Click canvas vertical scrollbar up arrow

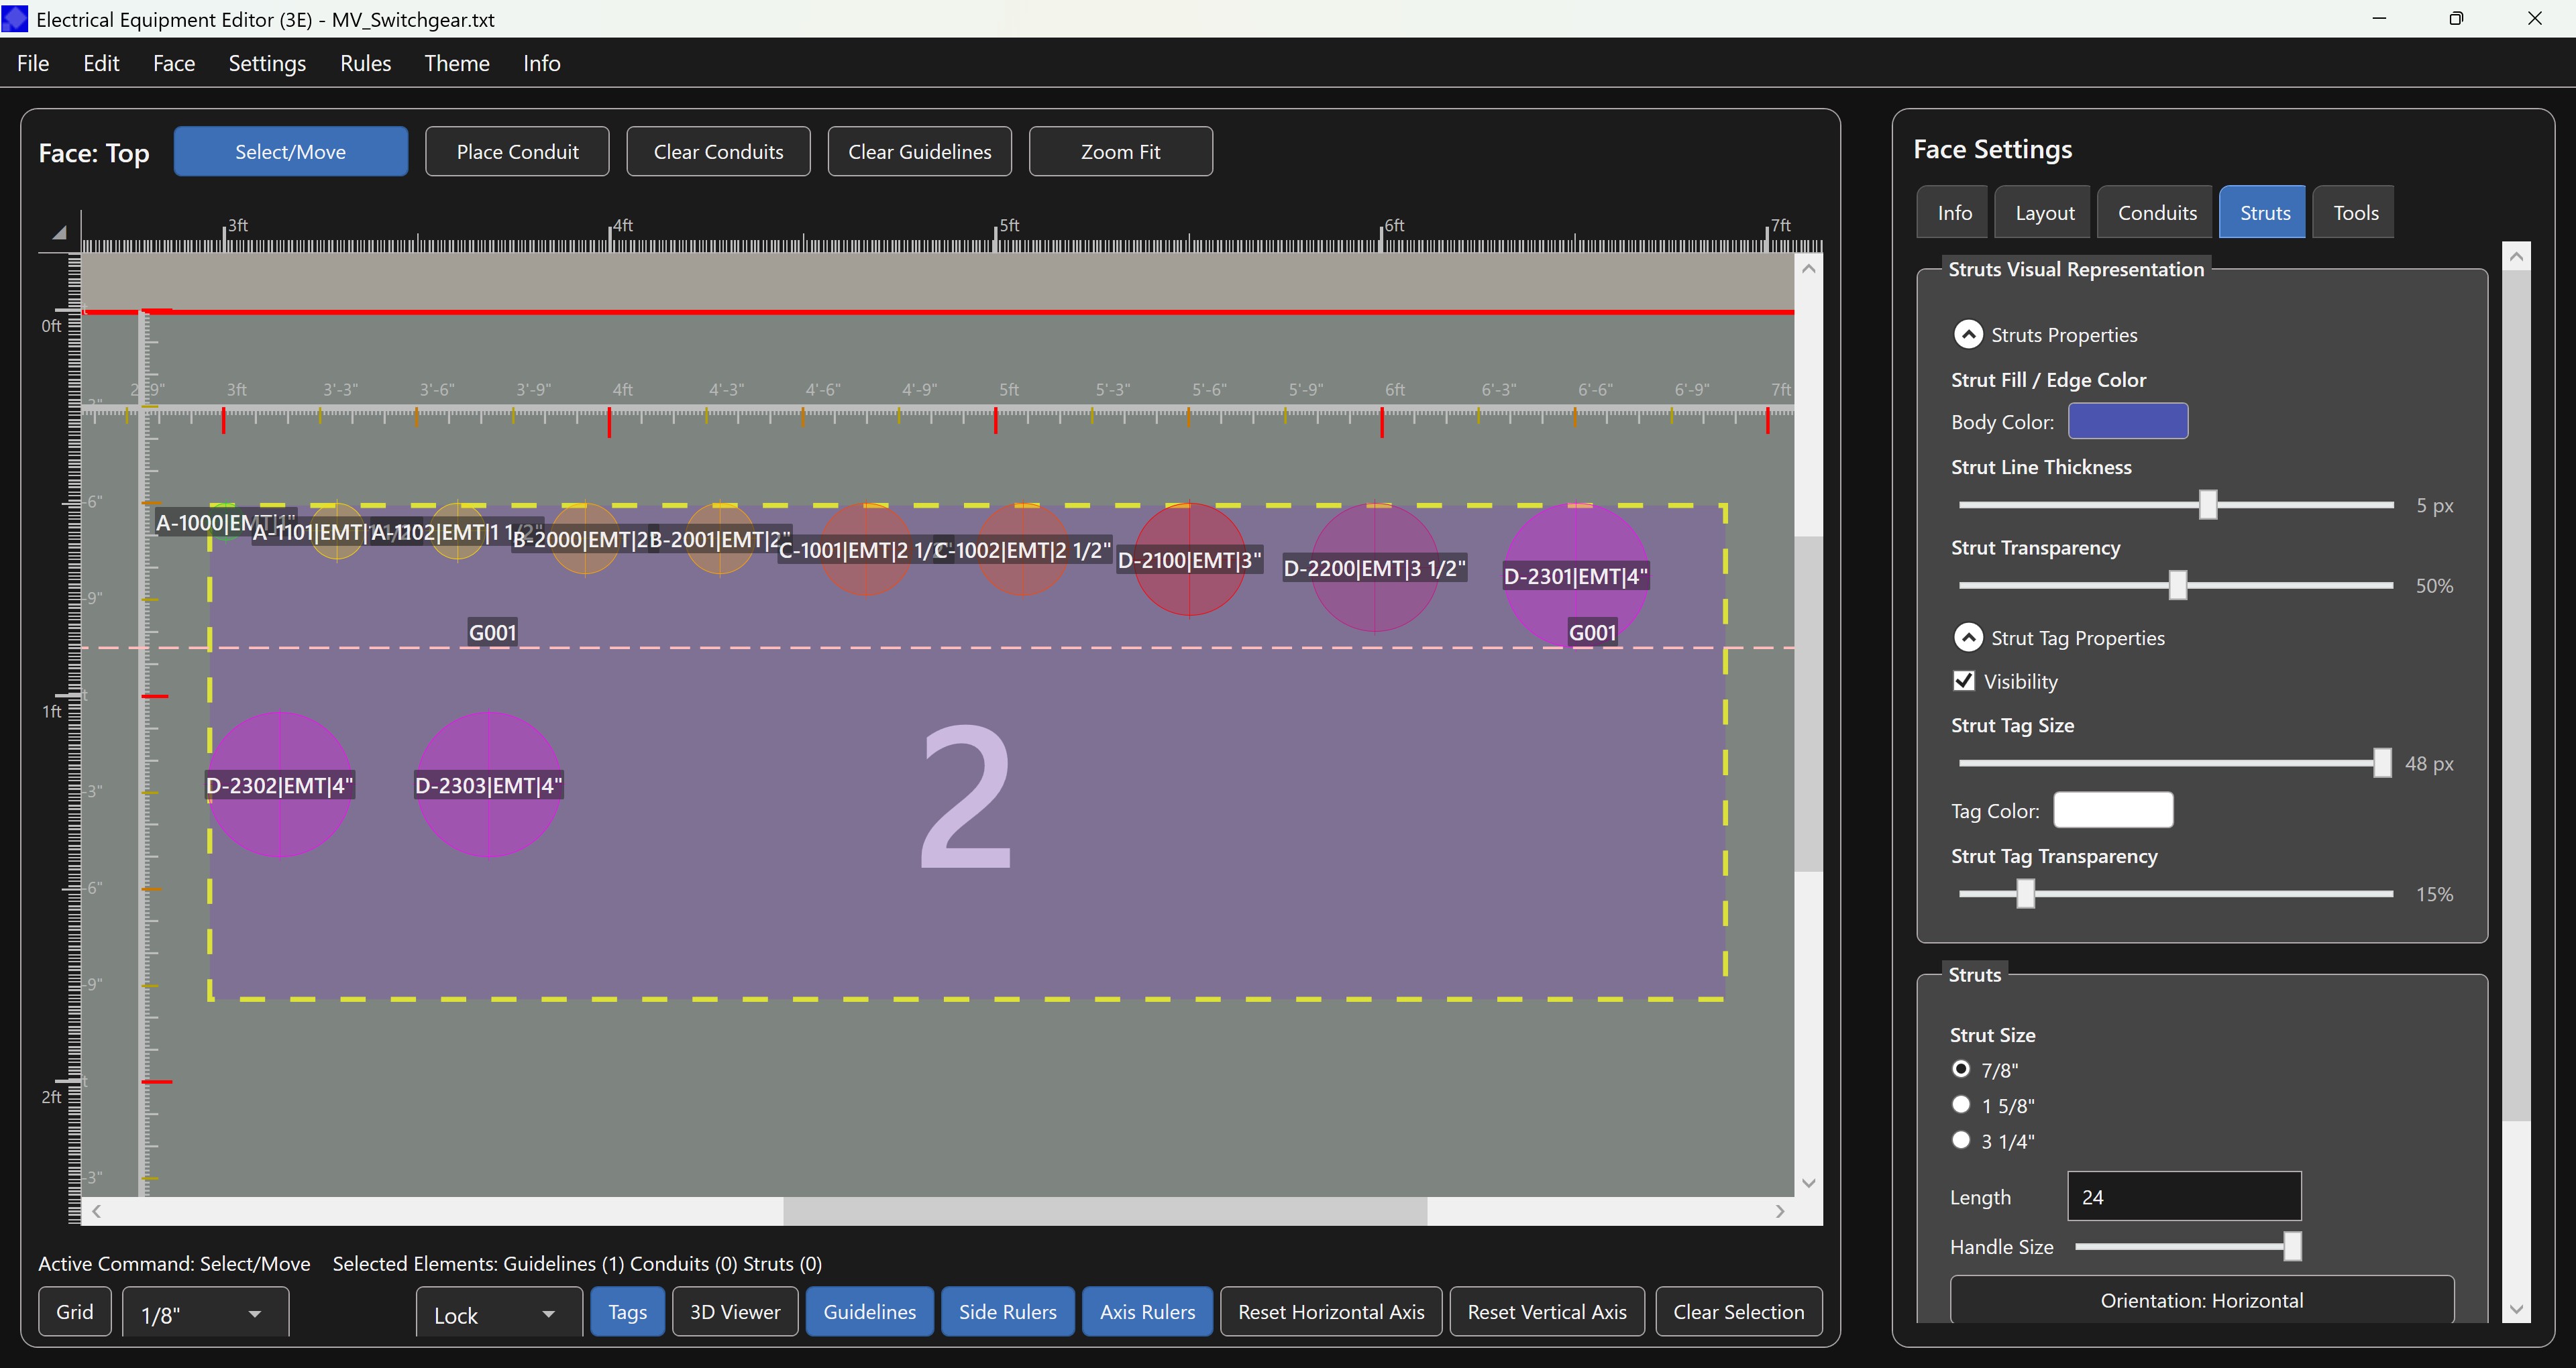1808,269
